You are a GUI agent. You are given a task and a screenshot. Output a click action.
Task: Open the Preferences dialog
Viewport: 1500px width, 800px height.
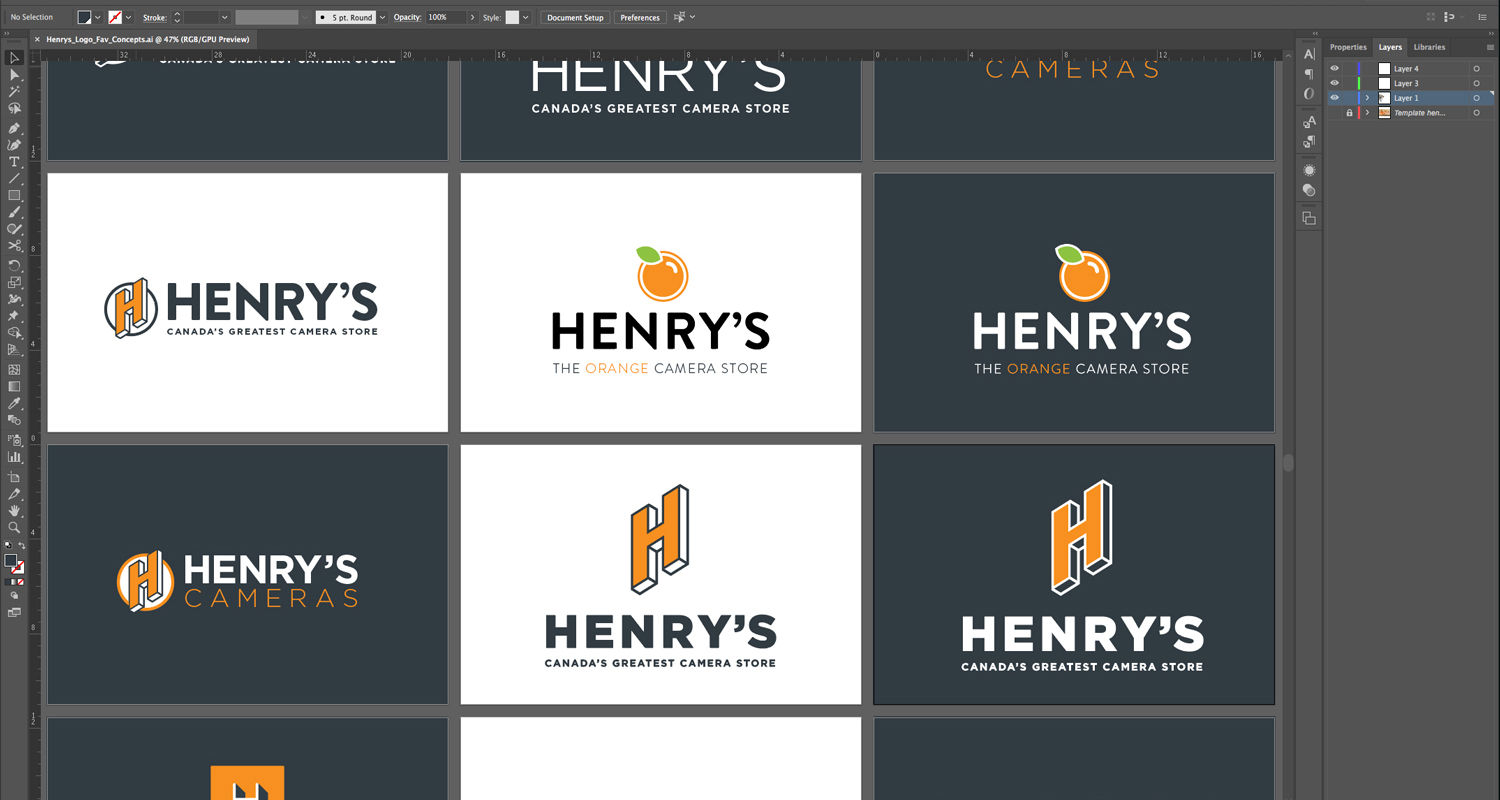click(x=639, y=17)
